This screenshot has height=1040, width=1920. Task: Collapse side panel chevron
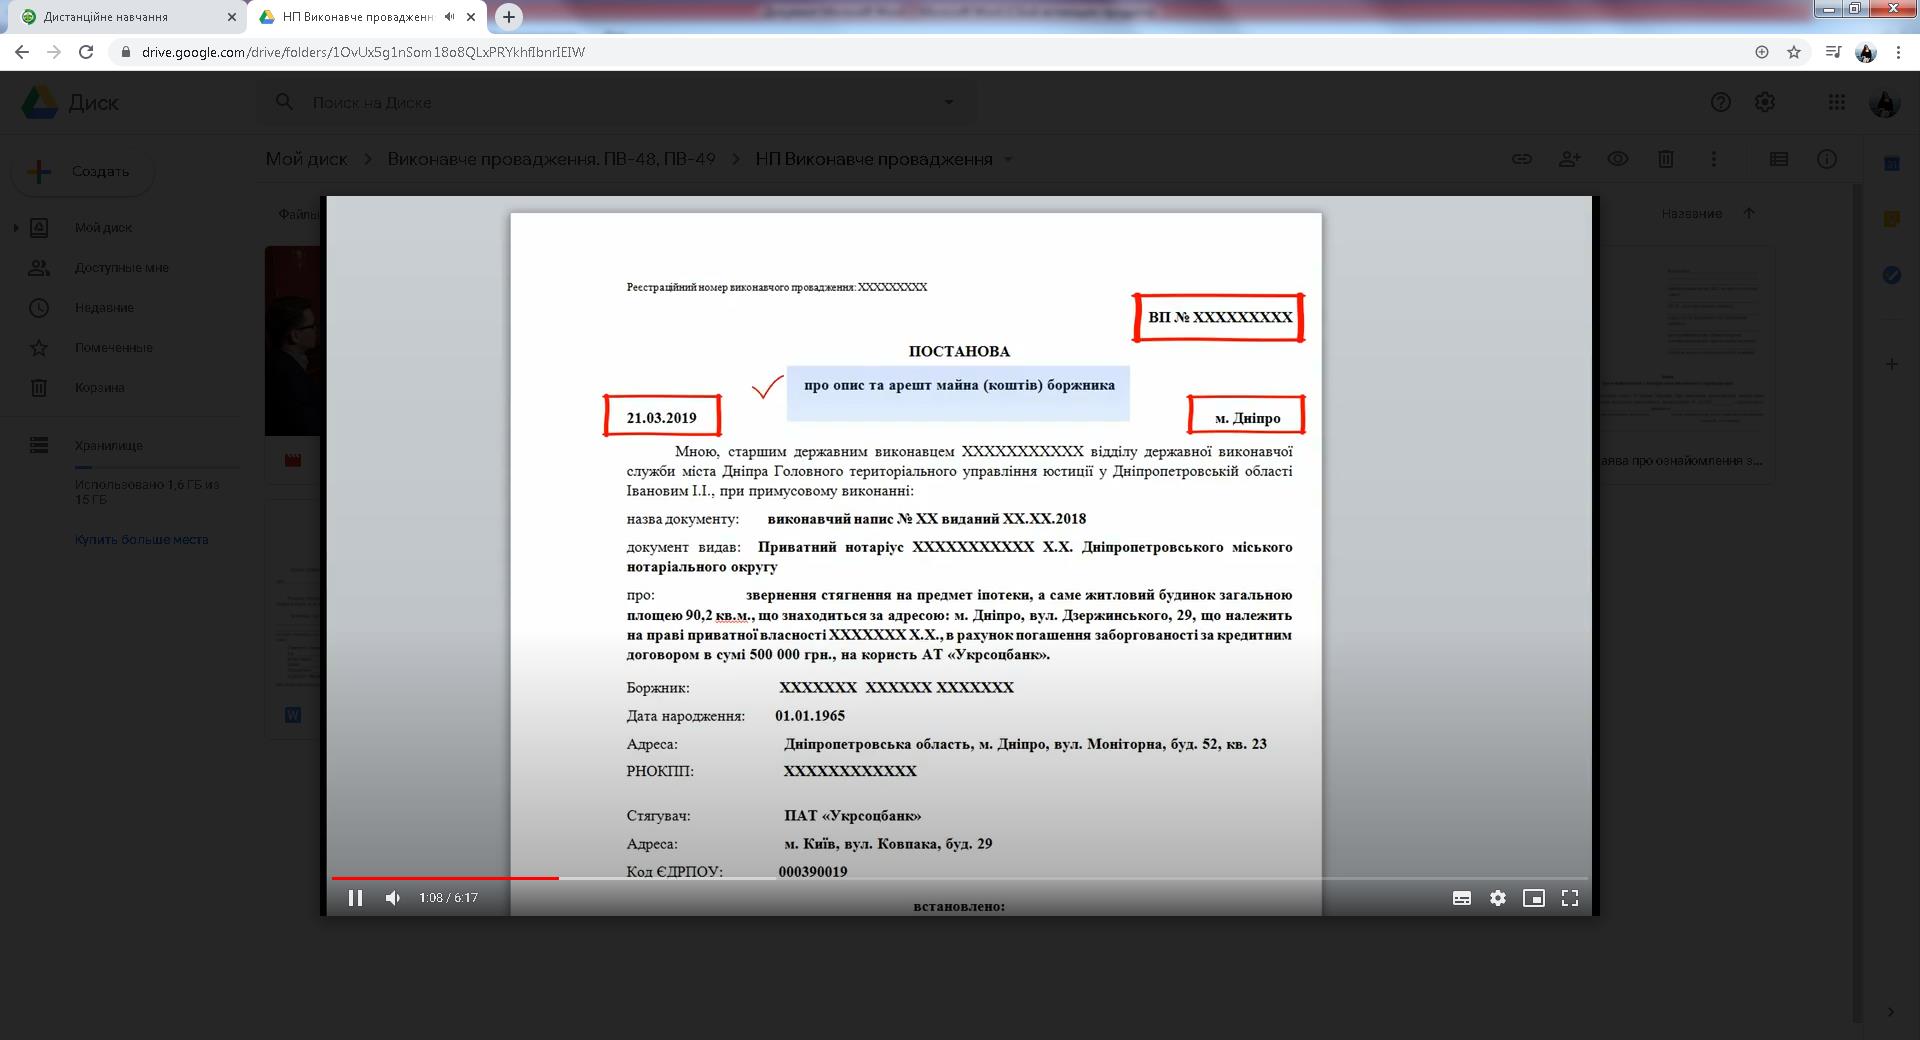pyautogui.click(x=1890, y=1011)
